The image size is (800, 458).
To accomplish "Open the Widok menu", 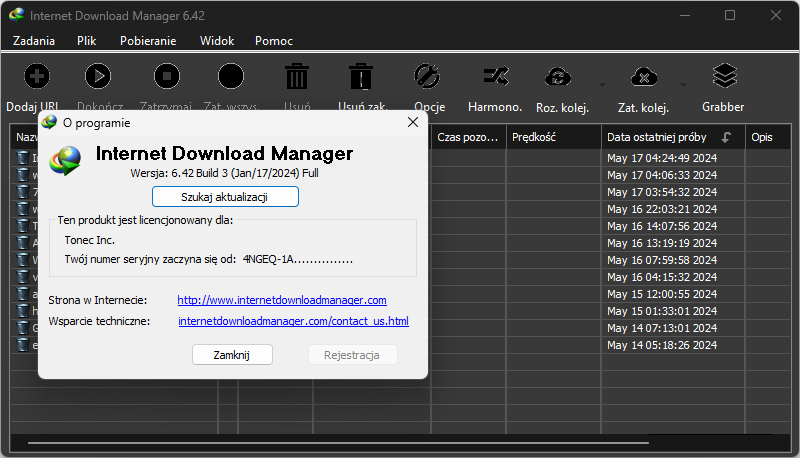I will tap(217, 41).
